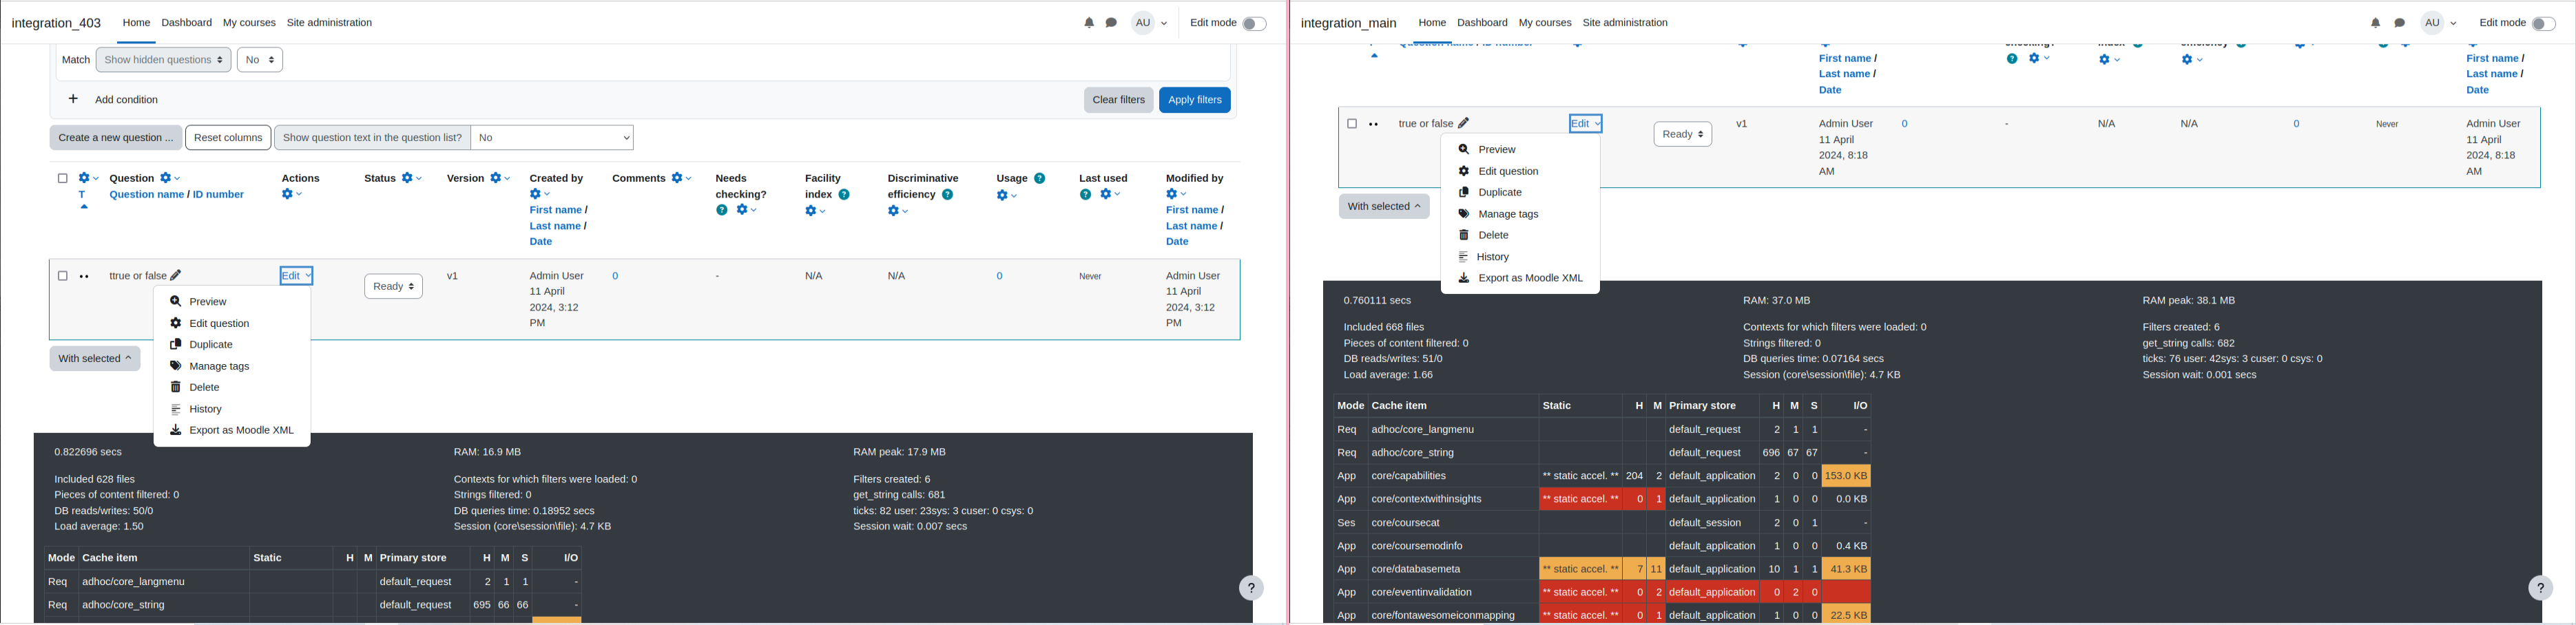The height and width of the screenshot is (625, 2576).
Task: Open Ready status dropdown in integration_main row
Action: [1682, 134]
